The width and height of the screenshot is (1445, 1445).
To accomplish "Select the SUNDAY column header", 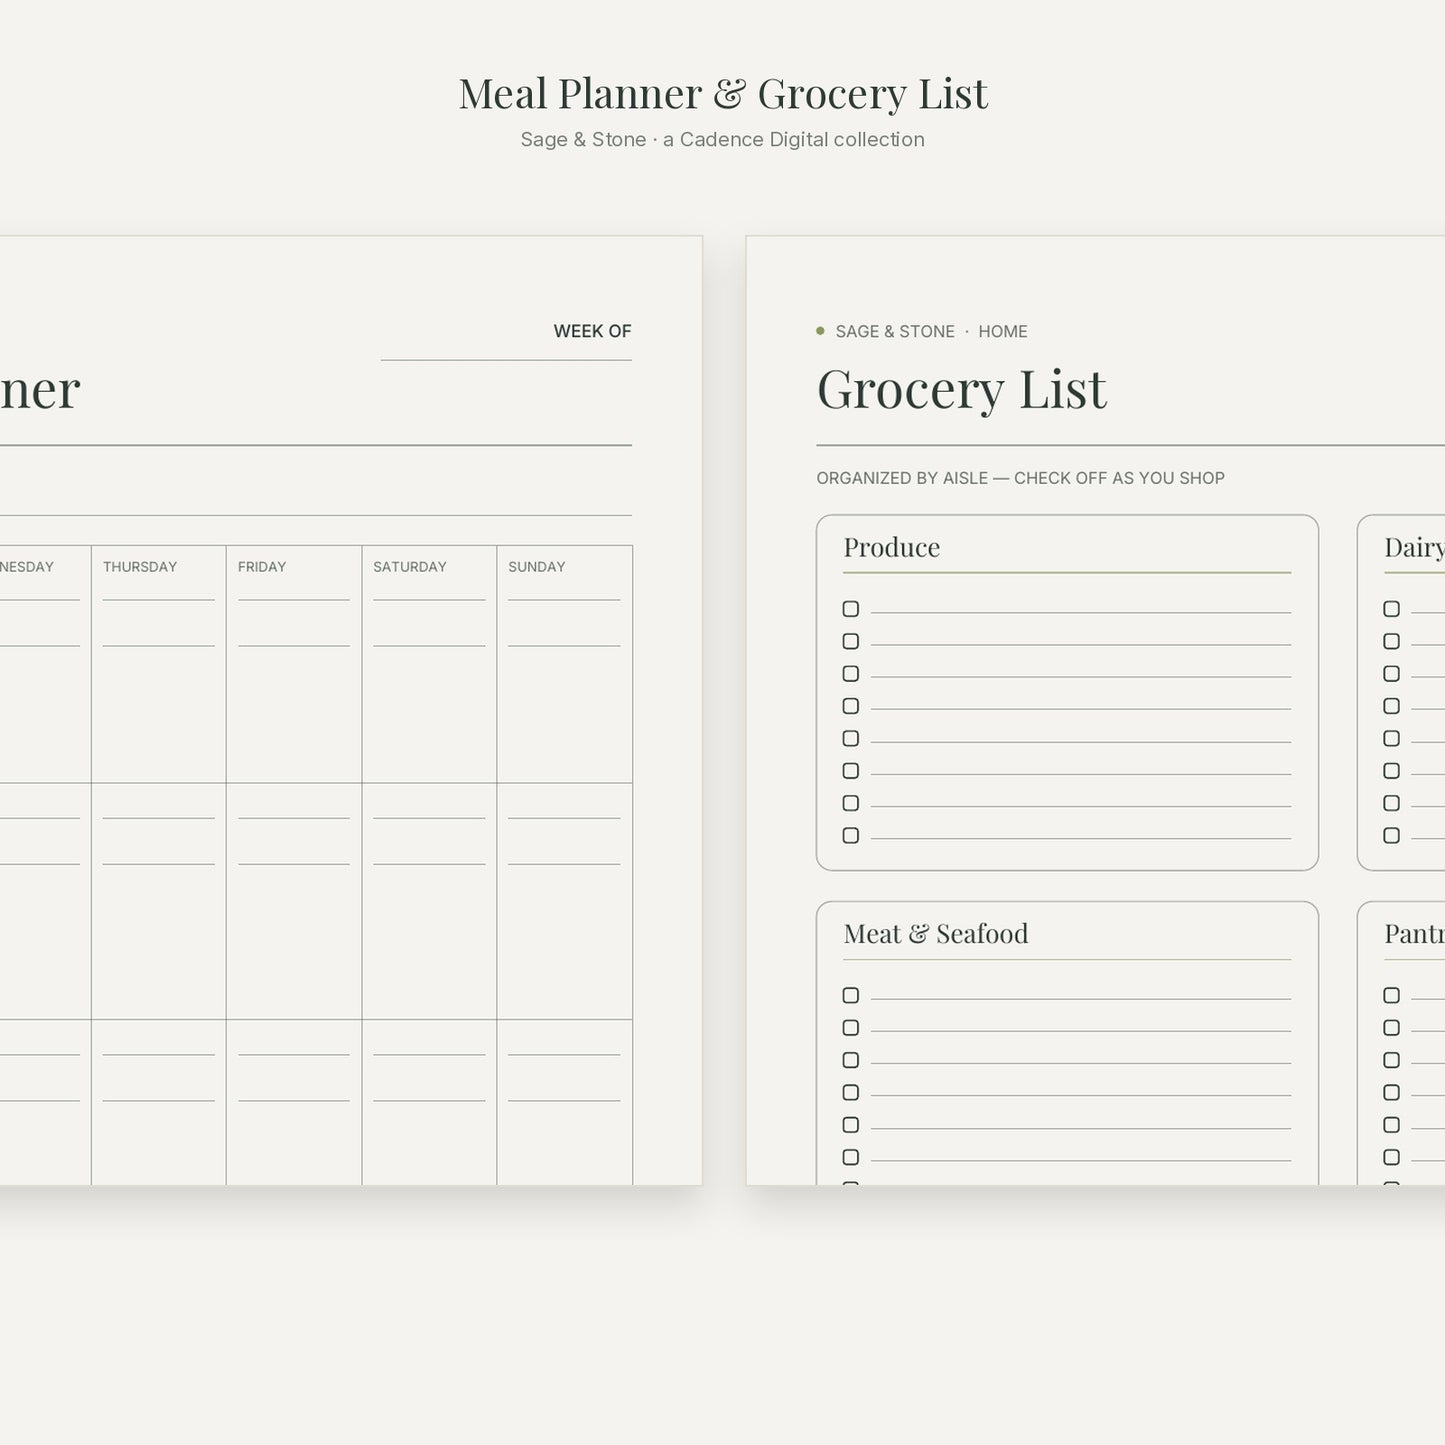I will (x=537, y=567).
